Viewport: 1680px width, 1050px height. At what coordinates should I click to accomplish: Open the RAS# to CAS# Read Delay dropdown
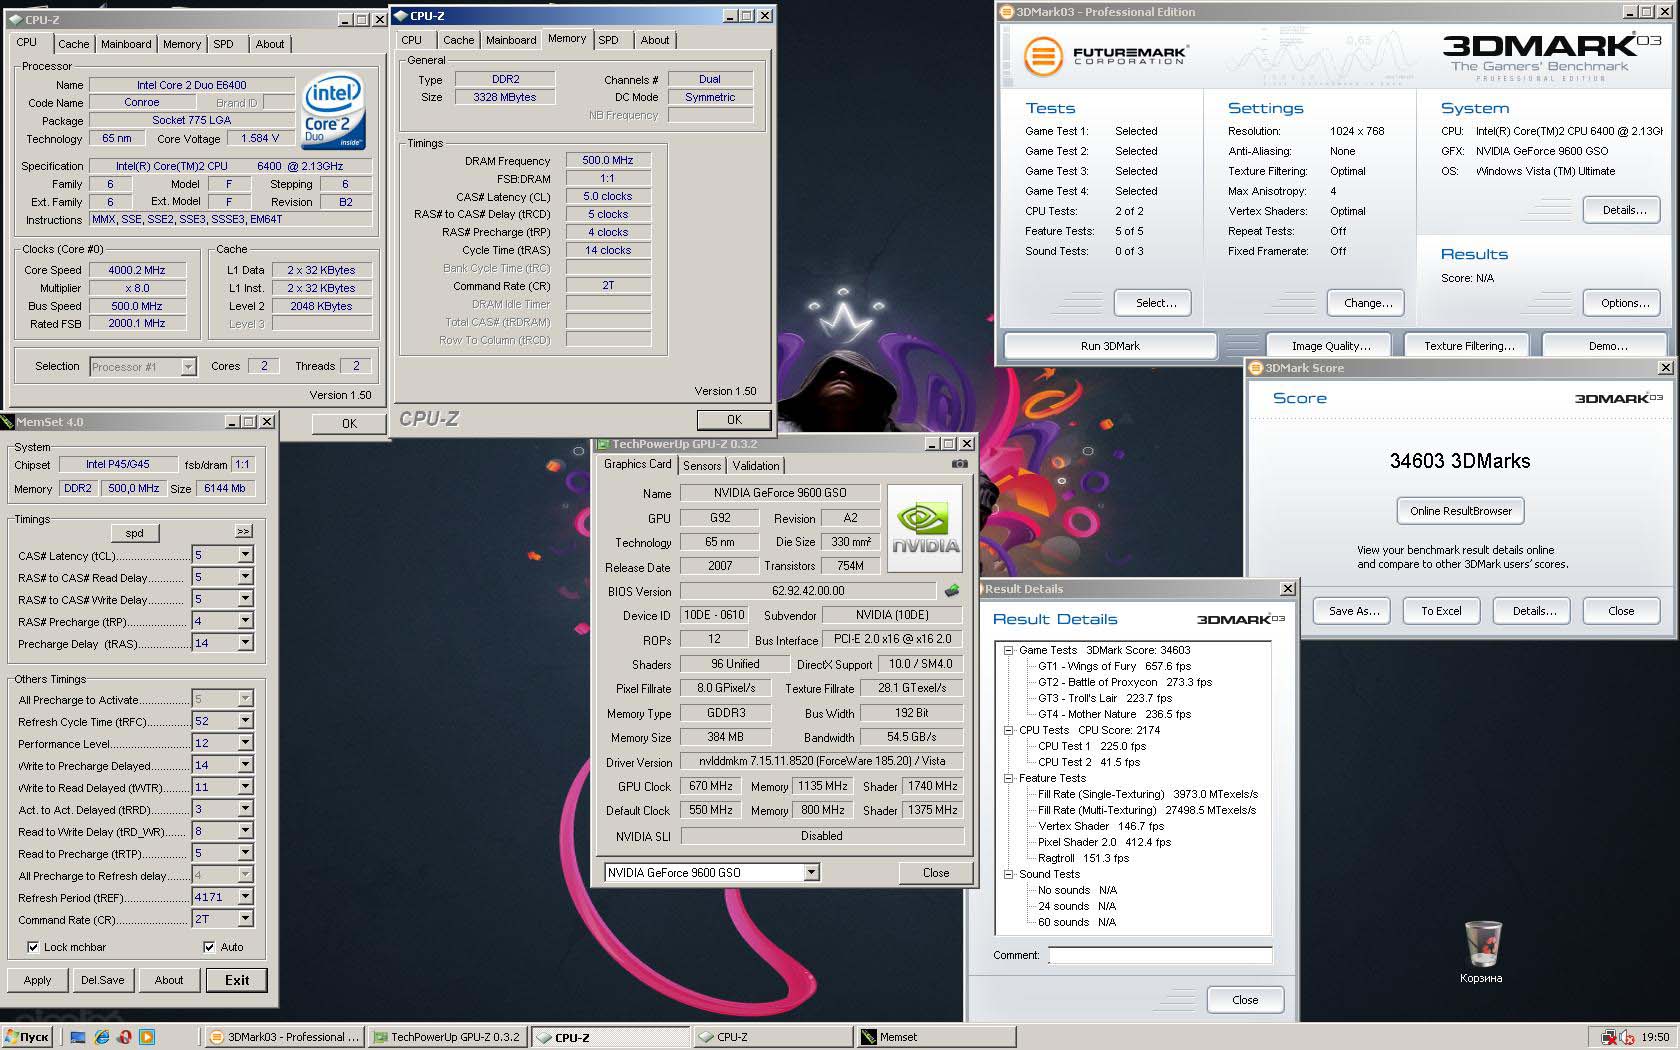245,577
